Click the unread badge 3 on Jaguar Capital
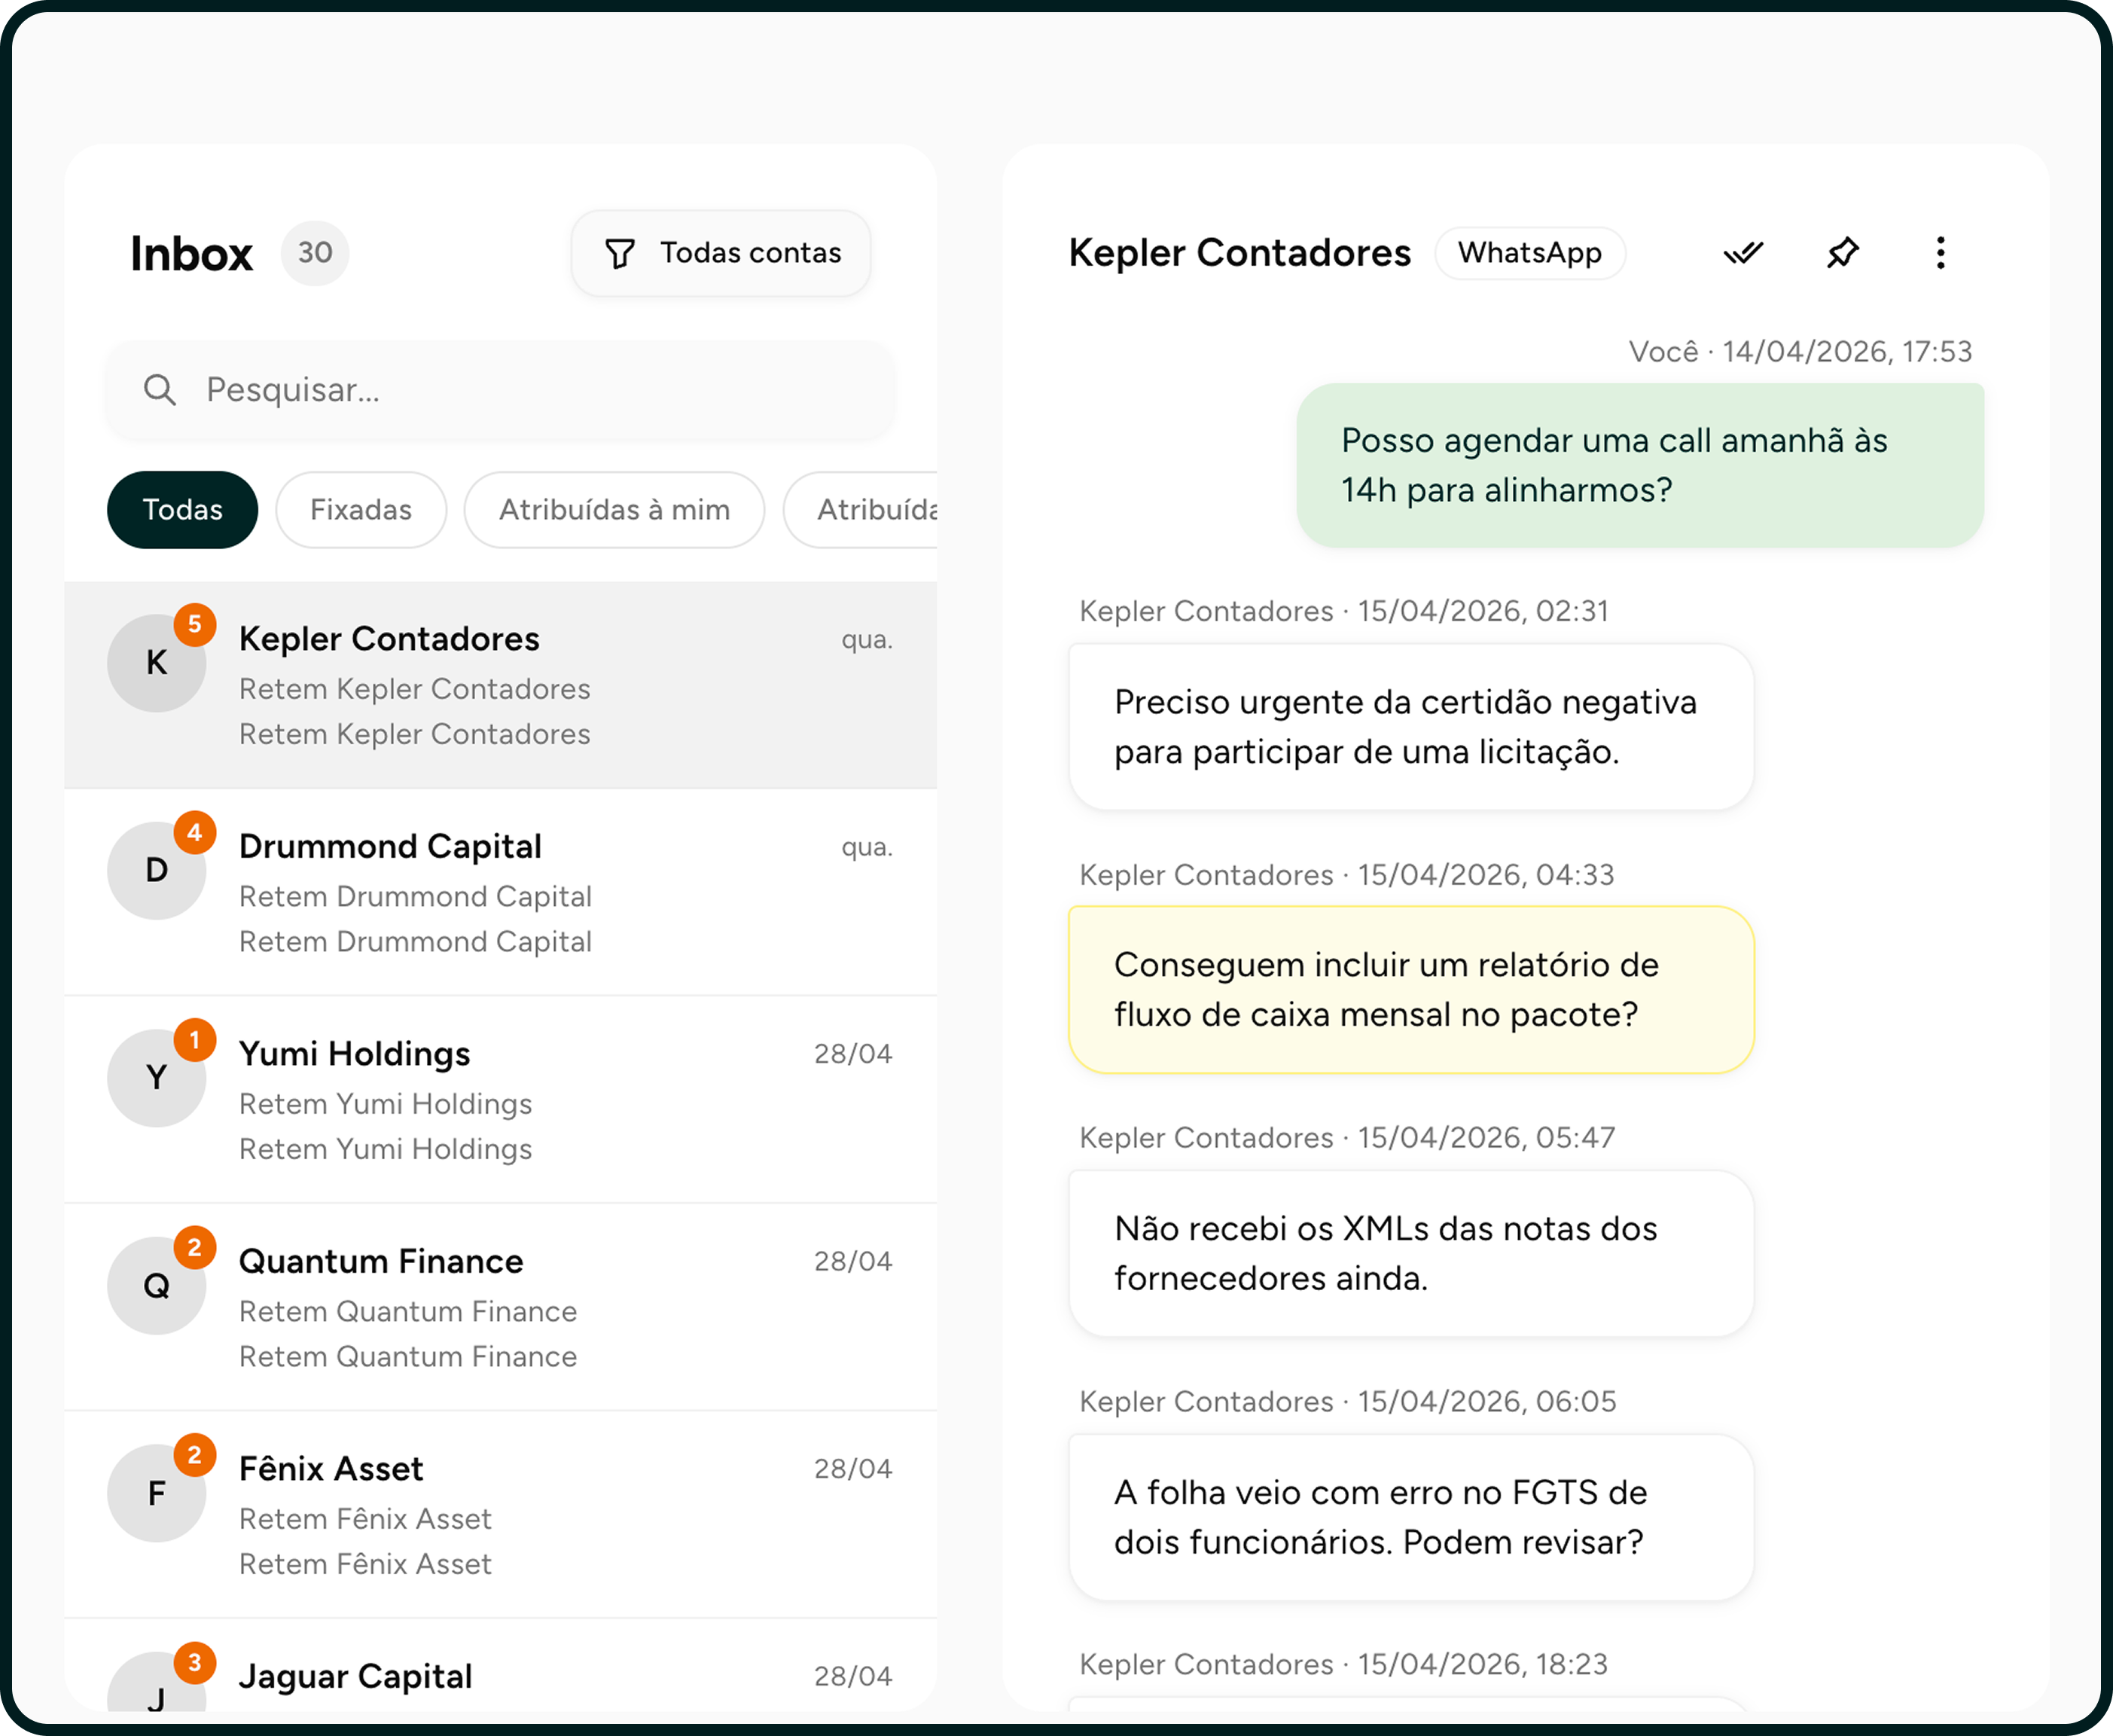Screen dimensions: 2113x1736 pos(195,1663)
